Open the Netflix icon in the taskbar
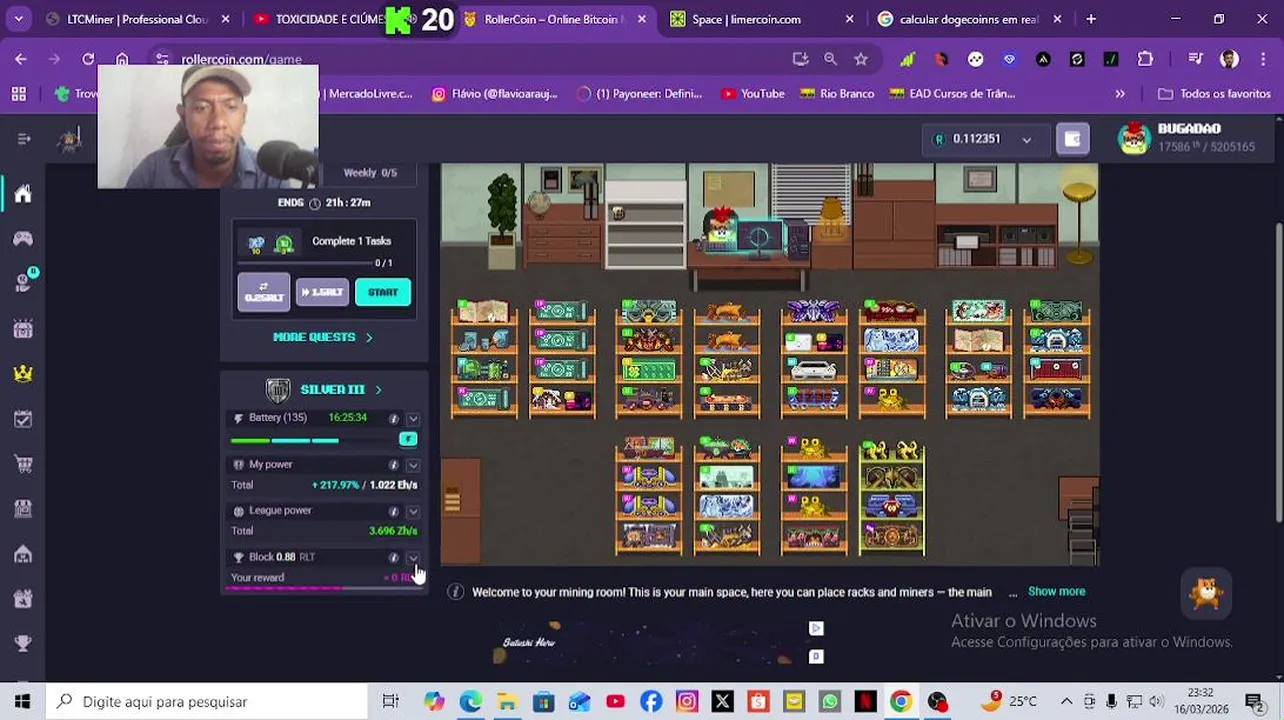The image size is (1284, 720). pos(865,702)
